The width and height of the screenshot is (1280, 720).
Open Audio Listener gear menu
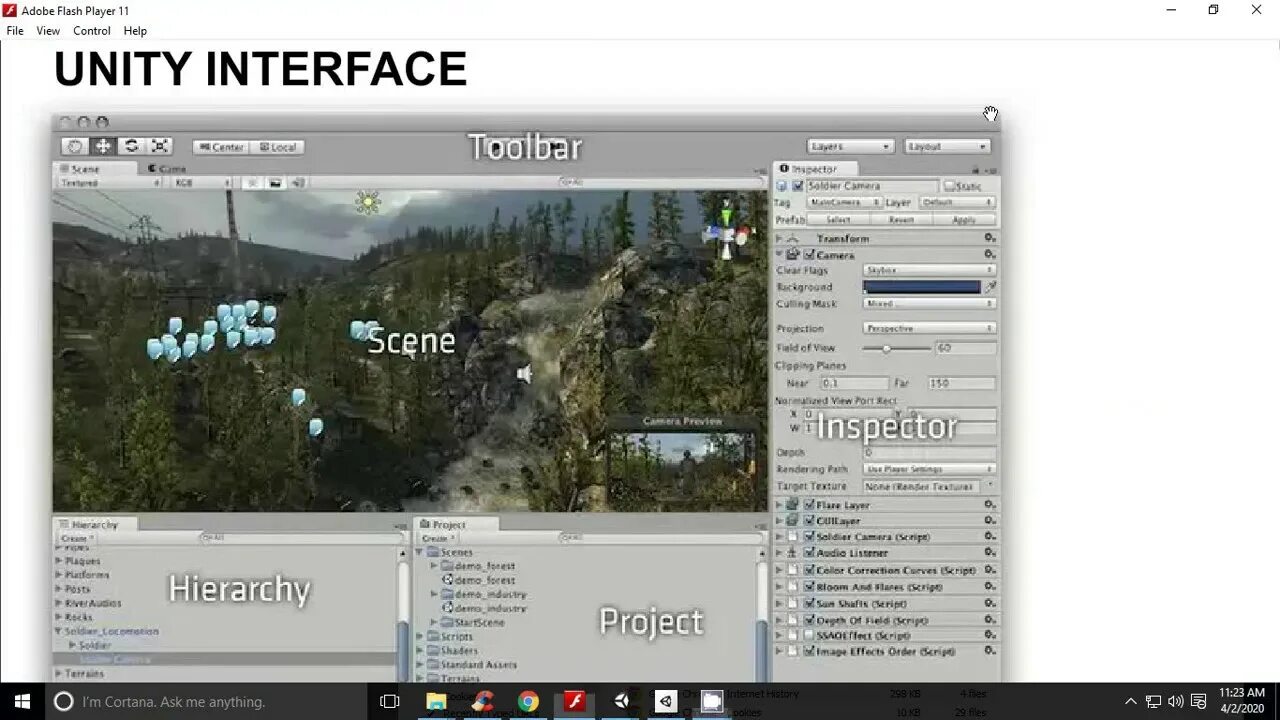[x=989, y=553]
